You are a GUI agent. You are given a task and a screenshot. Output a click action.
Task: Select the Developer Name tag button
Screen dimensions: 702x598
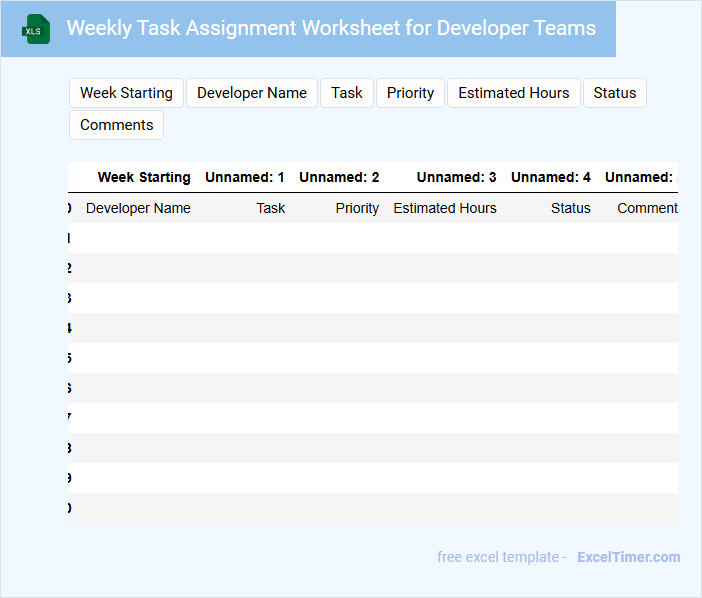[x=252, y=93]
